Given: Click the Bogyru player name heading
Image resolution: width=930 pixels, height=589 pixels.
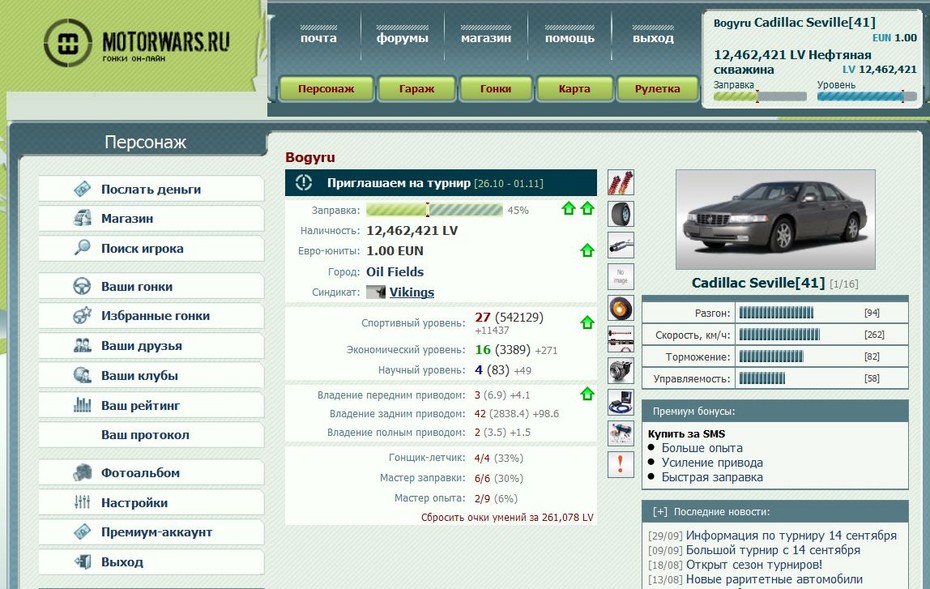Looking at the screenshot, I should 310,157.
